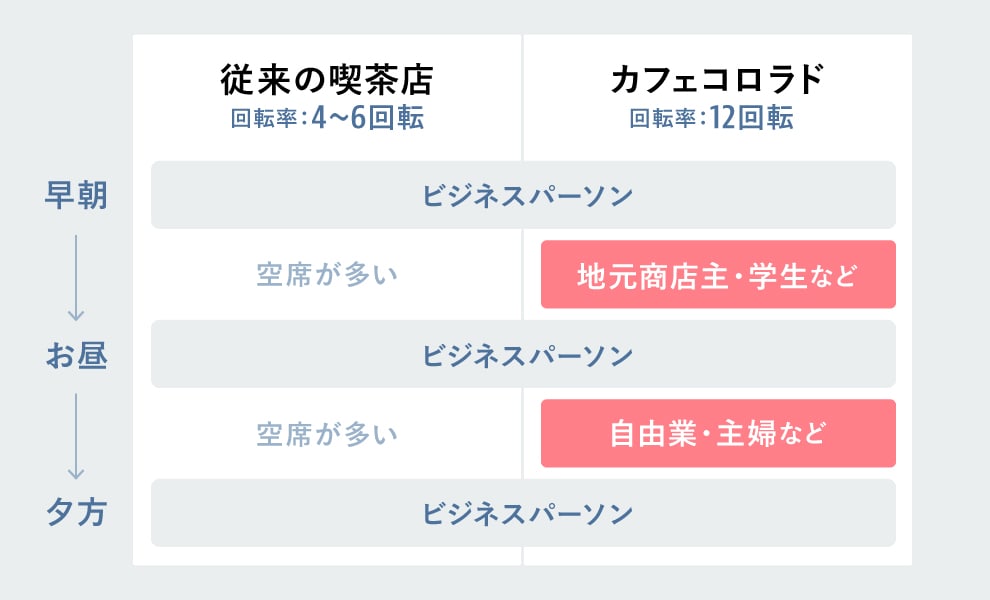Select the 回転率:12回転 subtitle
The width and height of the screenshot is (990, 600).
point(711,119)
